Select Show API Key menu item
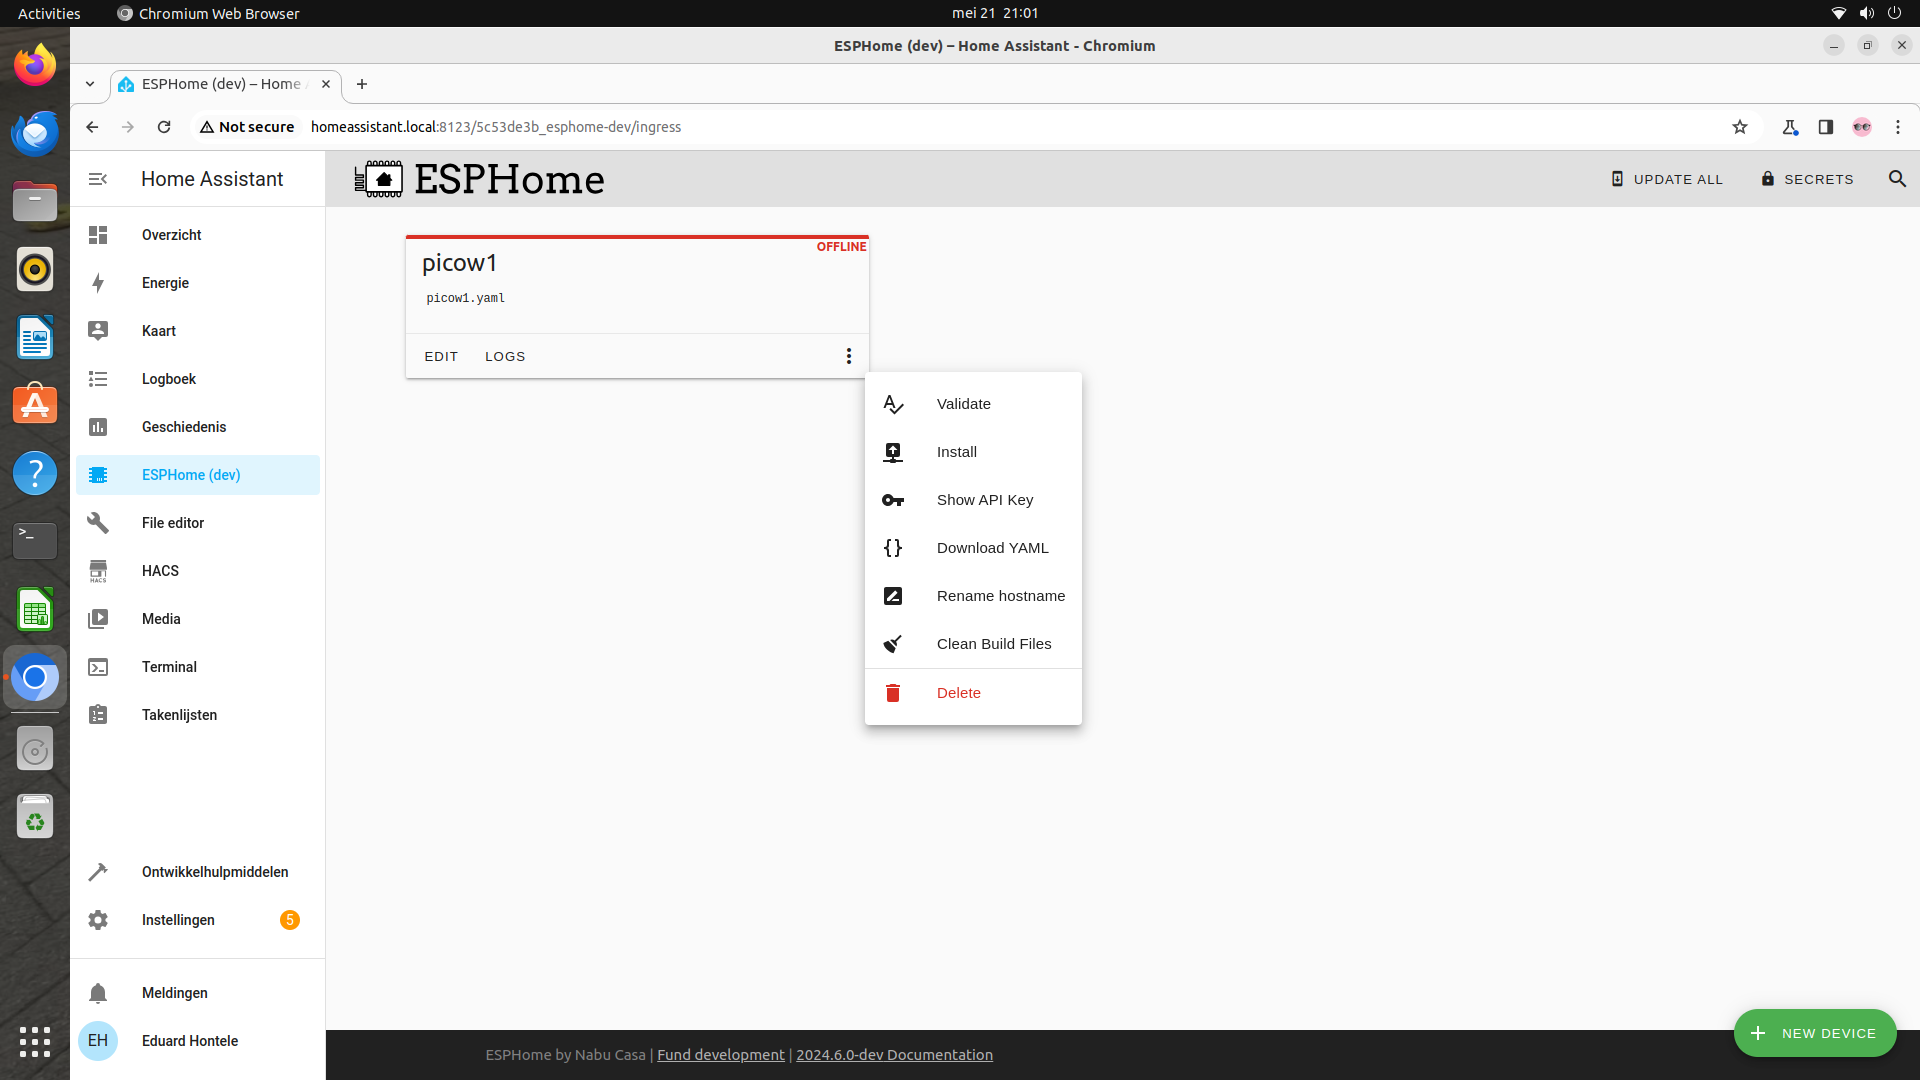This screenshot has width=1920, height=1080. pyautogui.click(x=973, y=500)
